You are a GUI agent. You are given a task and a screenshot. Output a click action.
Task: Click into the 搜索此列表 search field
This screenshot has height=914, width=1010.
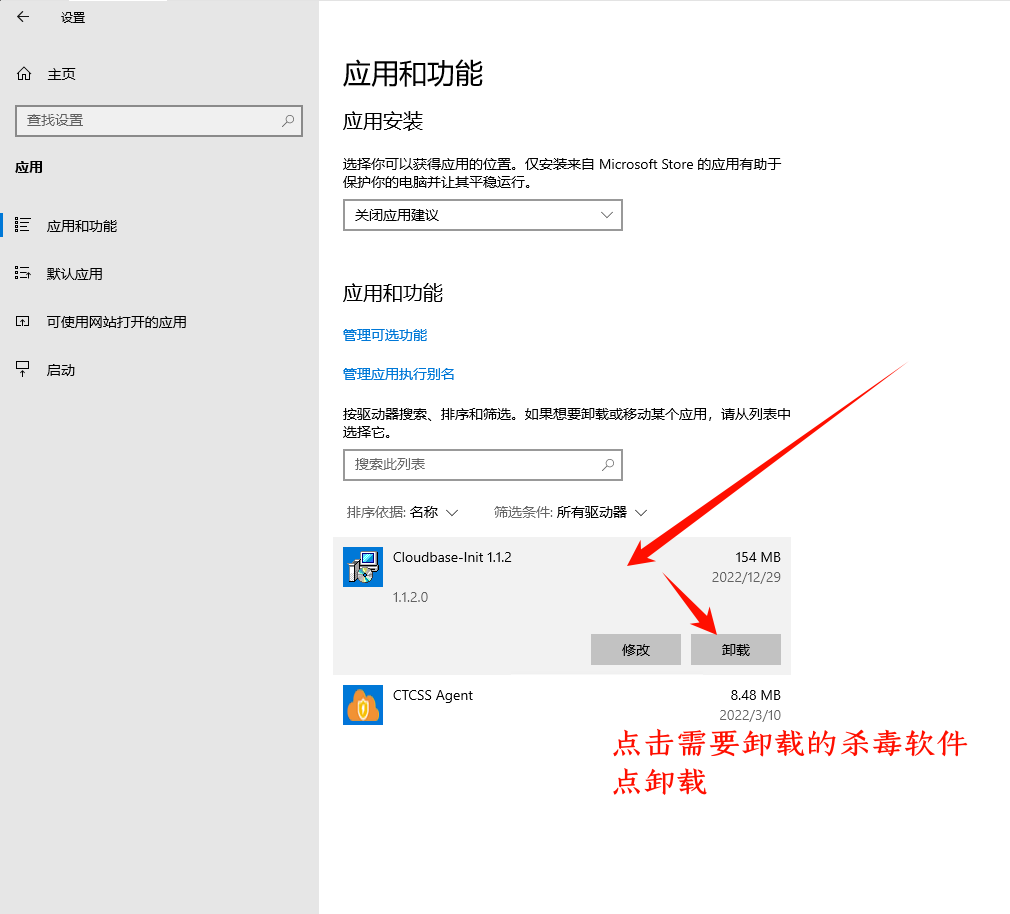pos(470,465)
